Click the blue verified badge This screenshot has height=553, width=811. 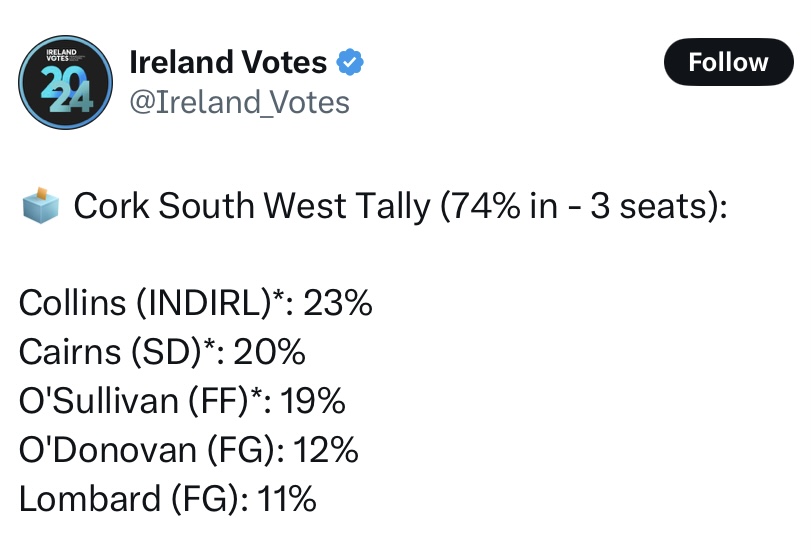point(350,63)
